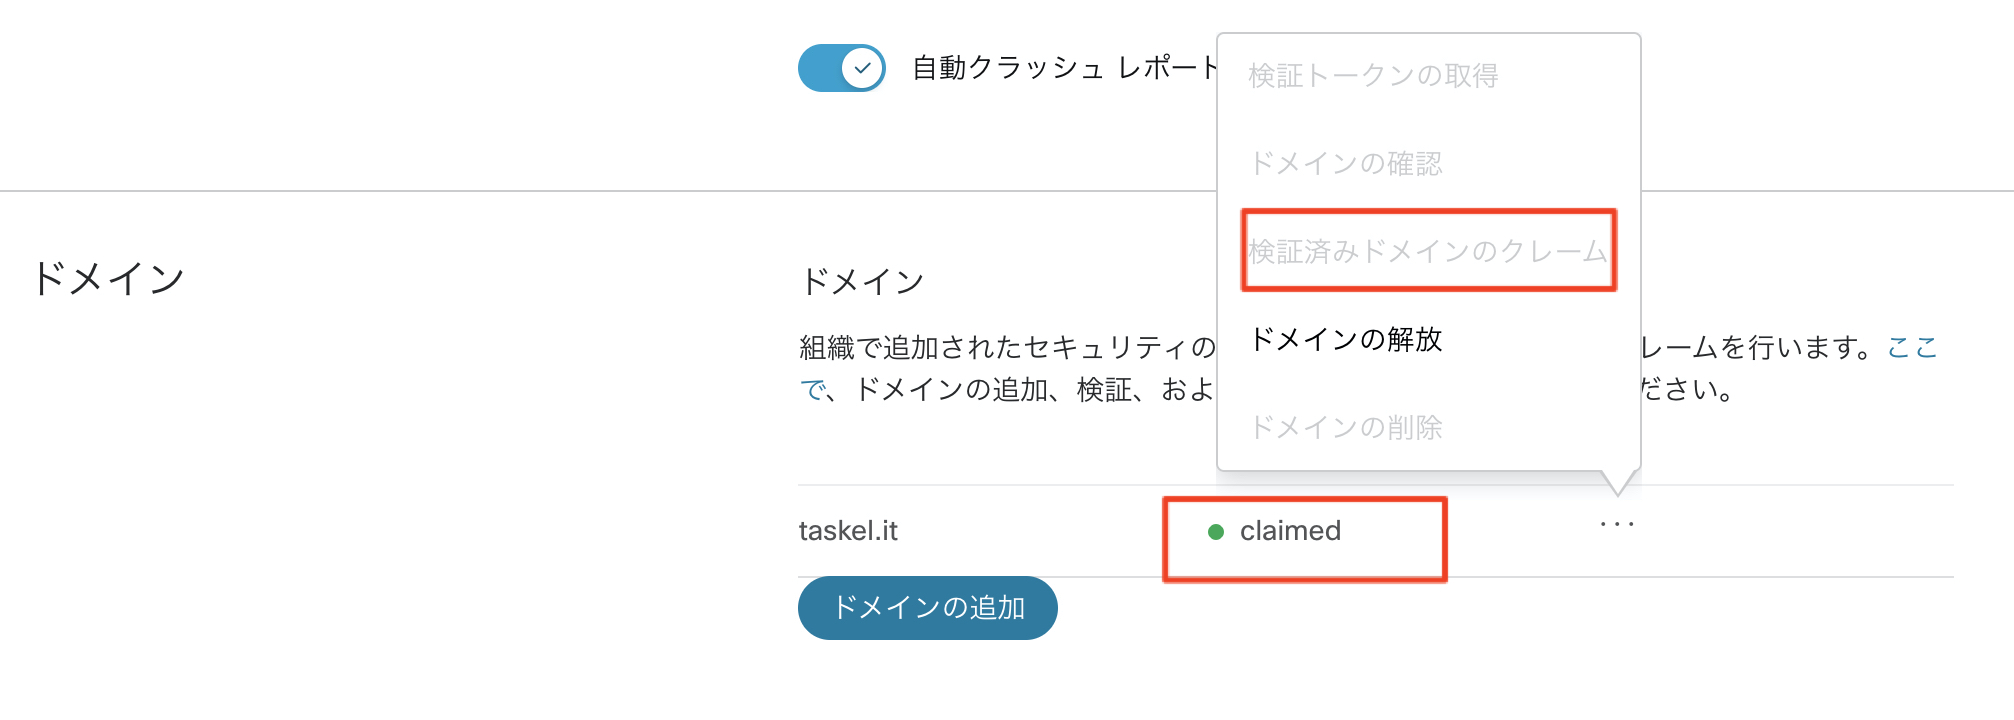Screen dimensions: 2014x720
Task: Select 検証済みドメインのクレーム menu entry
Action: click(x=1427, y=251)
